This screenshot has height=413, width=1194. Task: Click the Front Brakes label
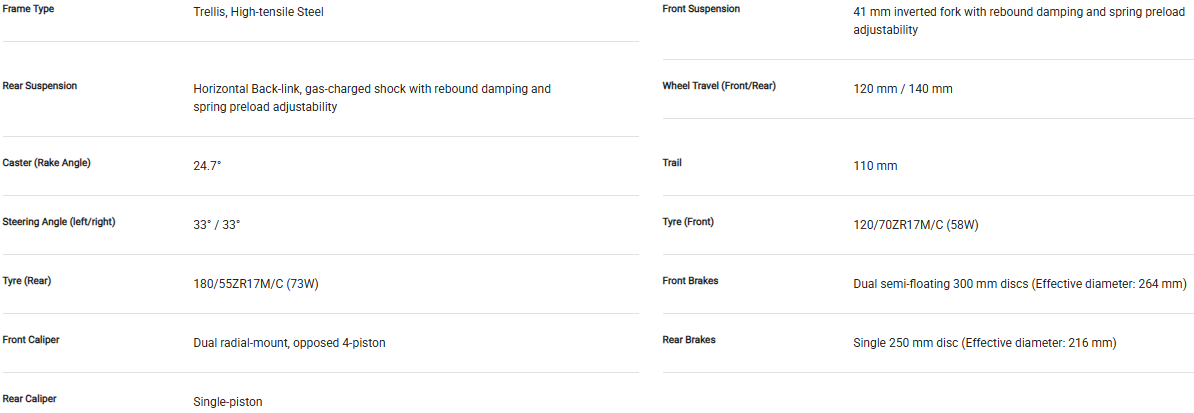click(690, 281)
